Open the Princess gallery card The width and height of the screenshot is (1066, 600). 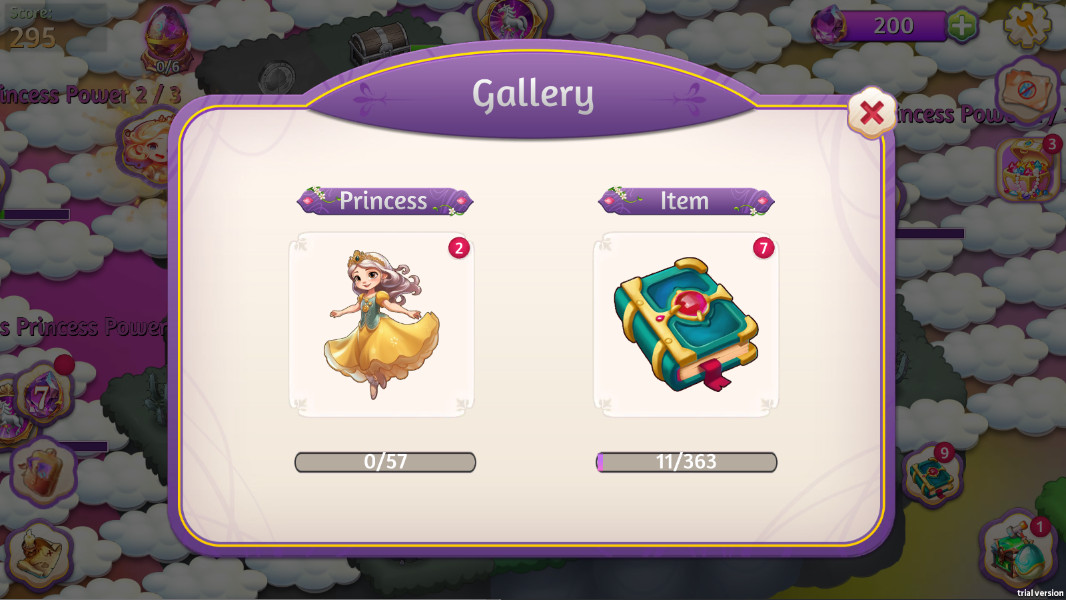tap(381, 324)
